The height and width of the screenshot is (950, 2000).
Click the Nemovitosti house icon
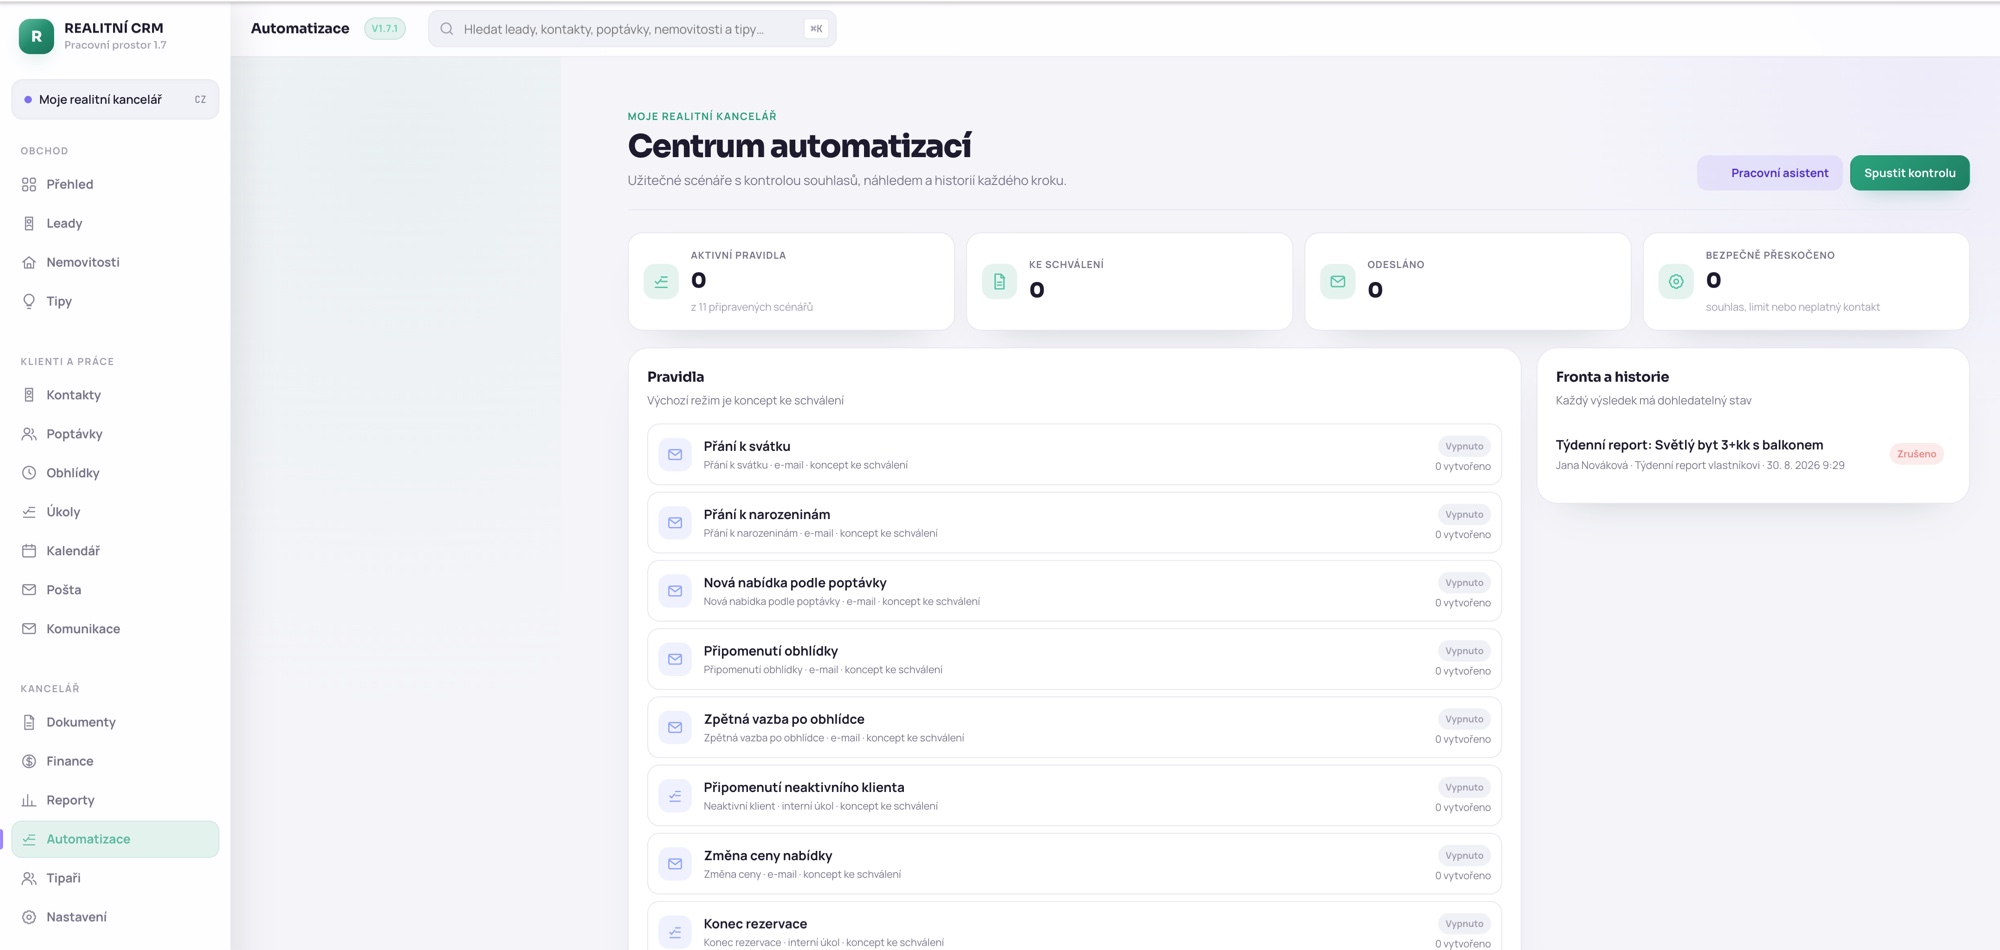pos(29,262)
